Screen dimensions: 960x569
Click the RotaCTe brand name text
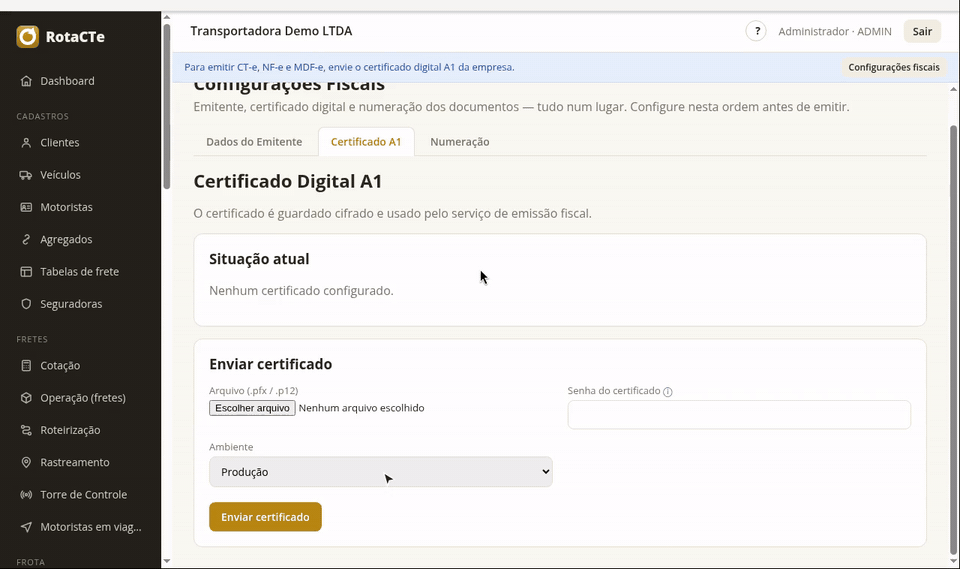pos(75,37)
